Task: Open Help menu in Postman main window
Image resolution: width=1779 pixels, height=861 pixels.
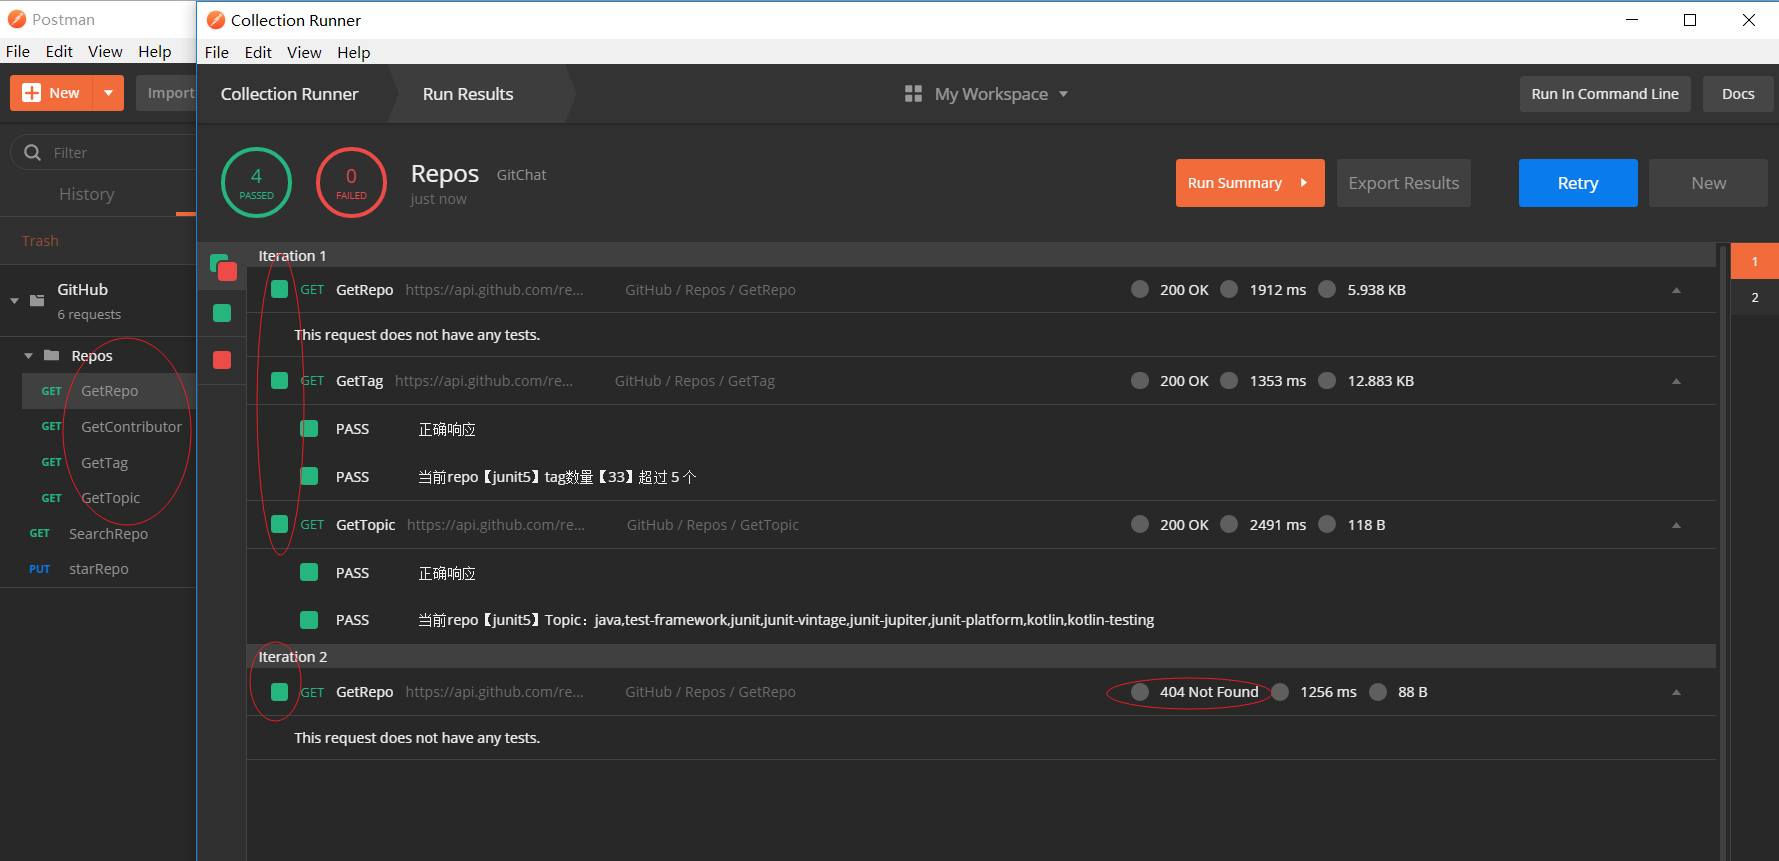Action: pyautogui.click(x=155, y=51)
